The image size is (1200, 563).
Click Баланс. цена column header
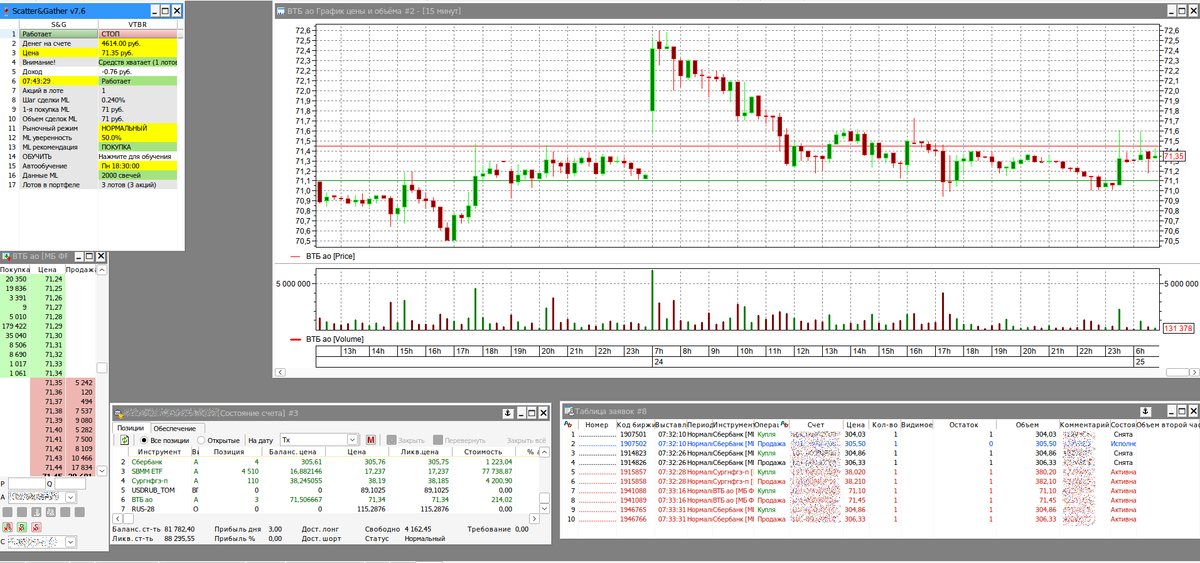[293, 451]
